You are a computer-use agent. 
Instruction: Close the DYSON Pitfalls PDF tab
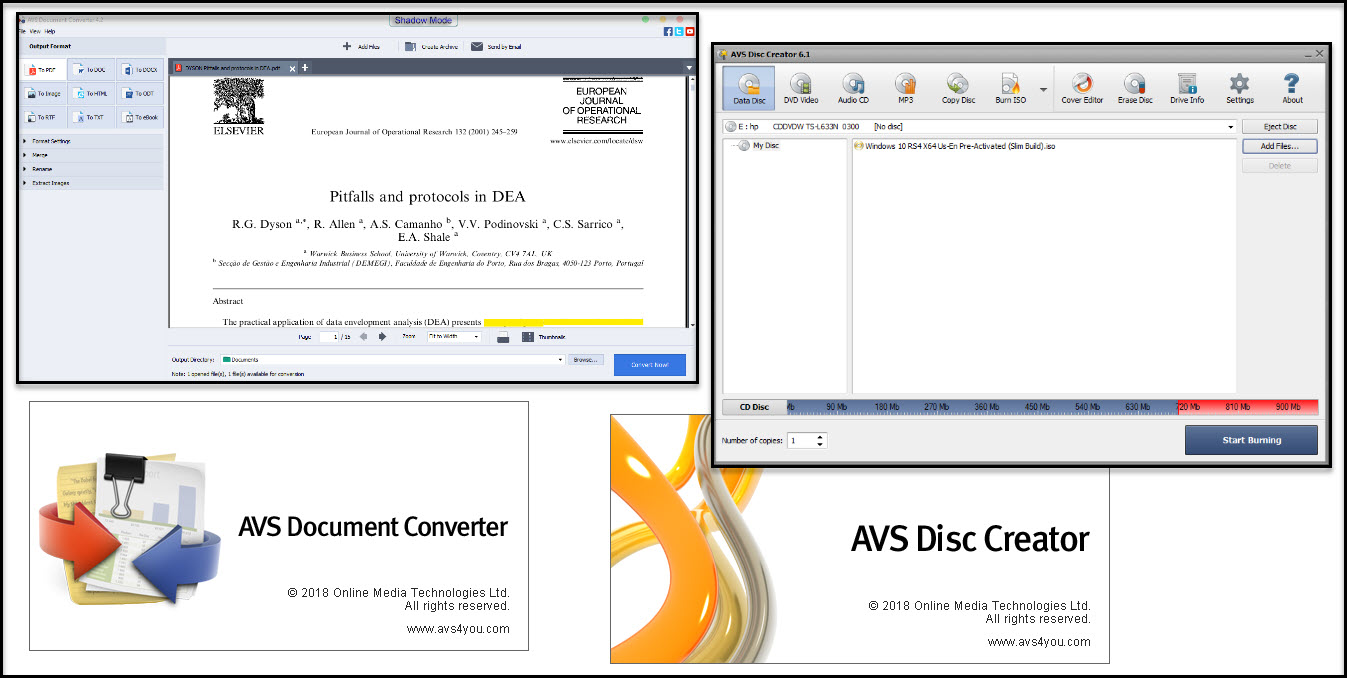[x=292, y=68]
